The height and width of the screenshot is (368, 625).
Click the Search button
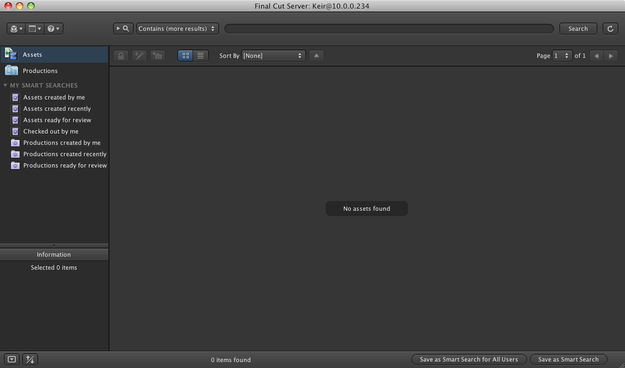coord(578,29)
